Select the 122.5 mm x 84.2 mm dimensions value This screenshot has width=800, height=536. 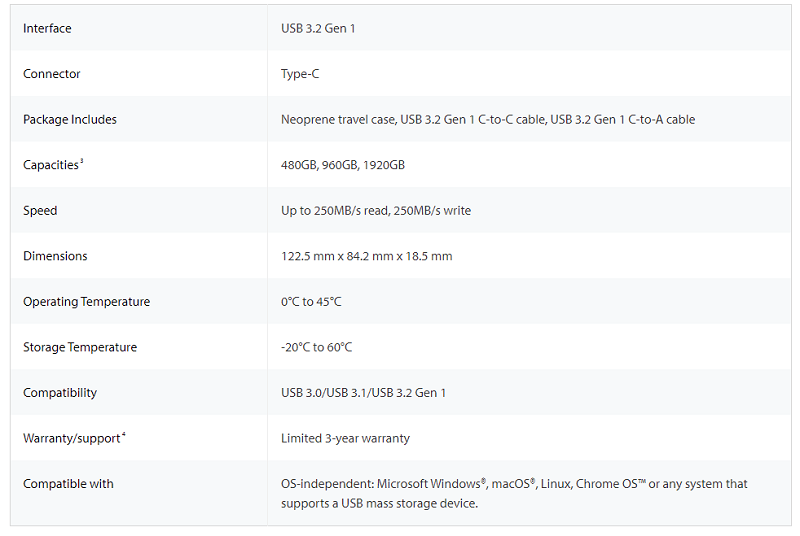coord(366,256)
